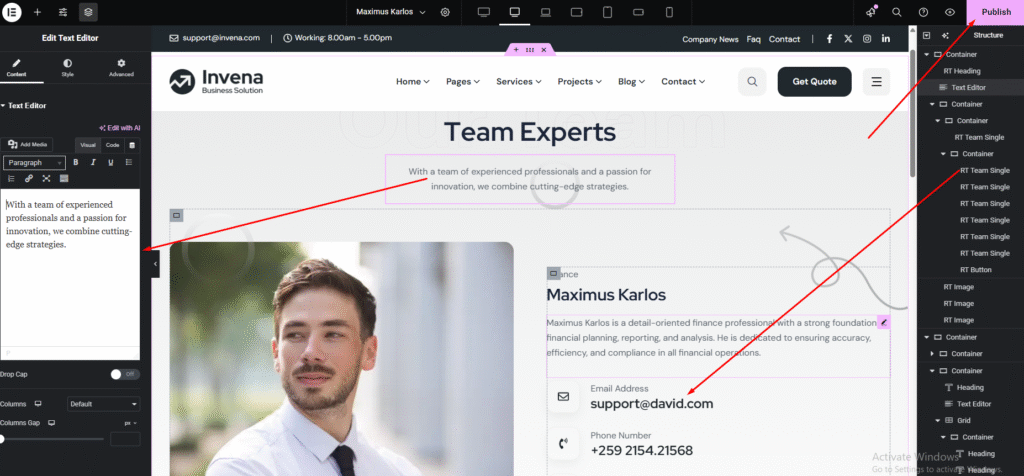Click the website search magnifier button
The image size is (1024, 476).
[x=752, y=82]
